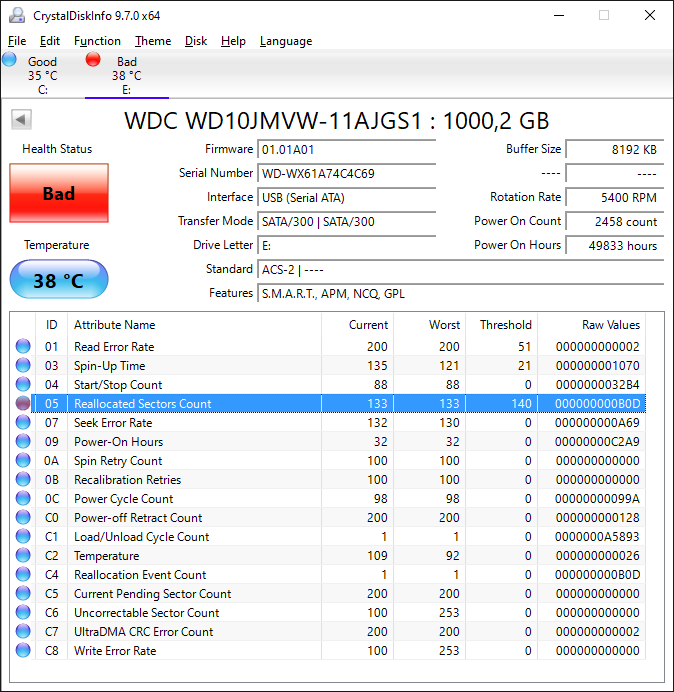Click the Buffer Size value 8192 KB
674x692 pixels.
point(614,150)
